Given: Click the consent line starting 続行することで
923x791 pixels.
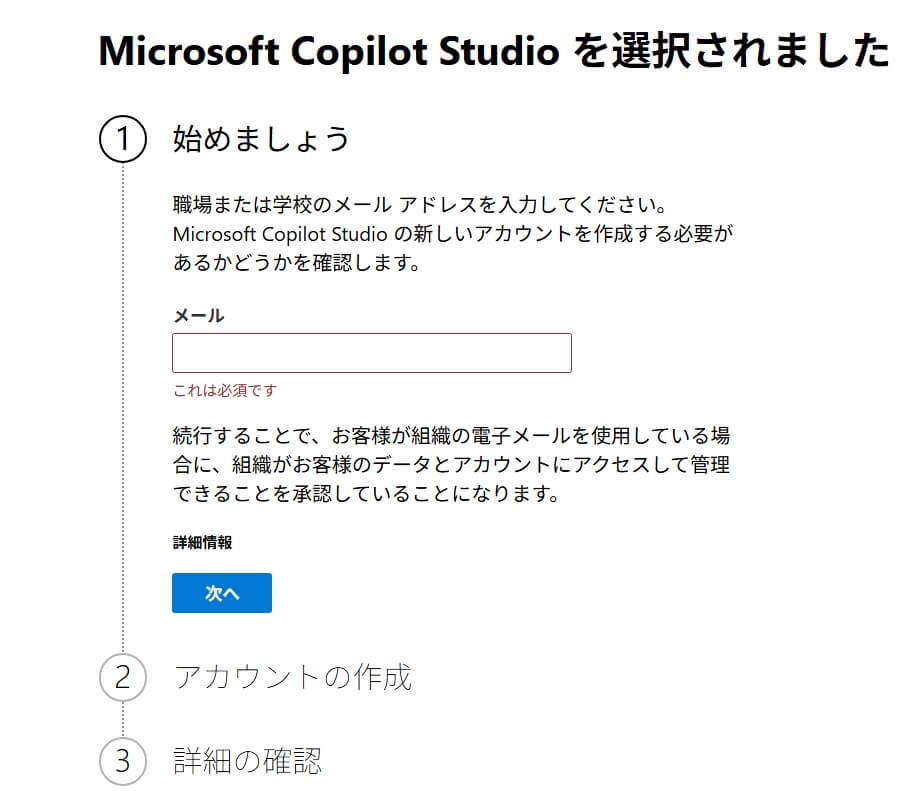Looking at the screenshot, I should pyautogui.click(x=451, y=436).
